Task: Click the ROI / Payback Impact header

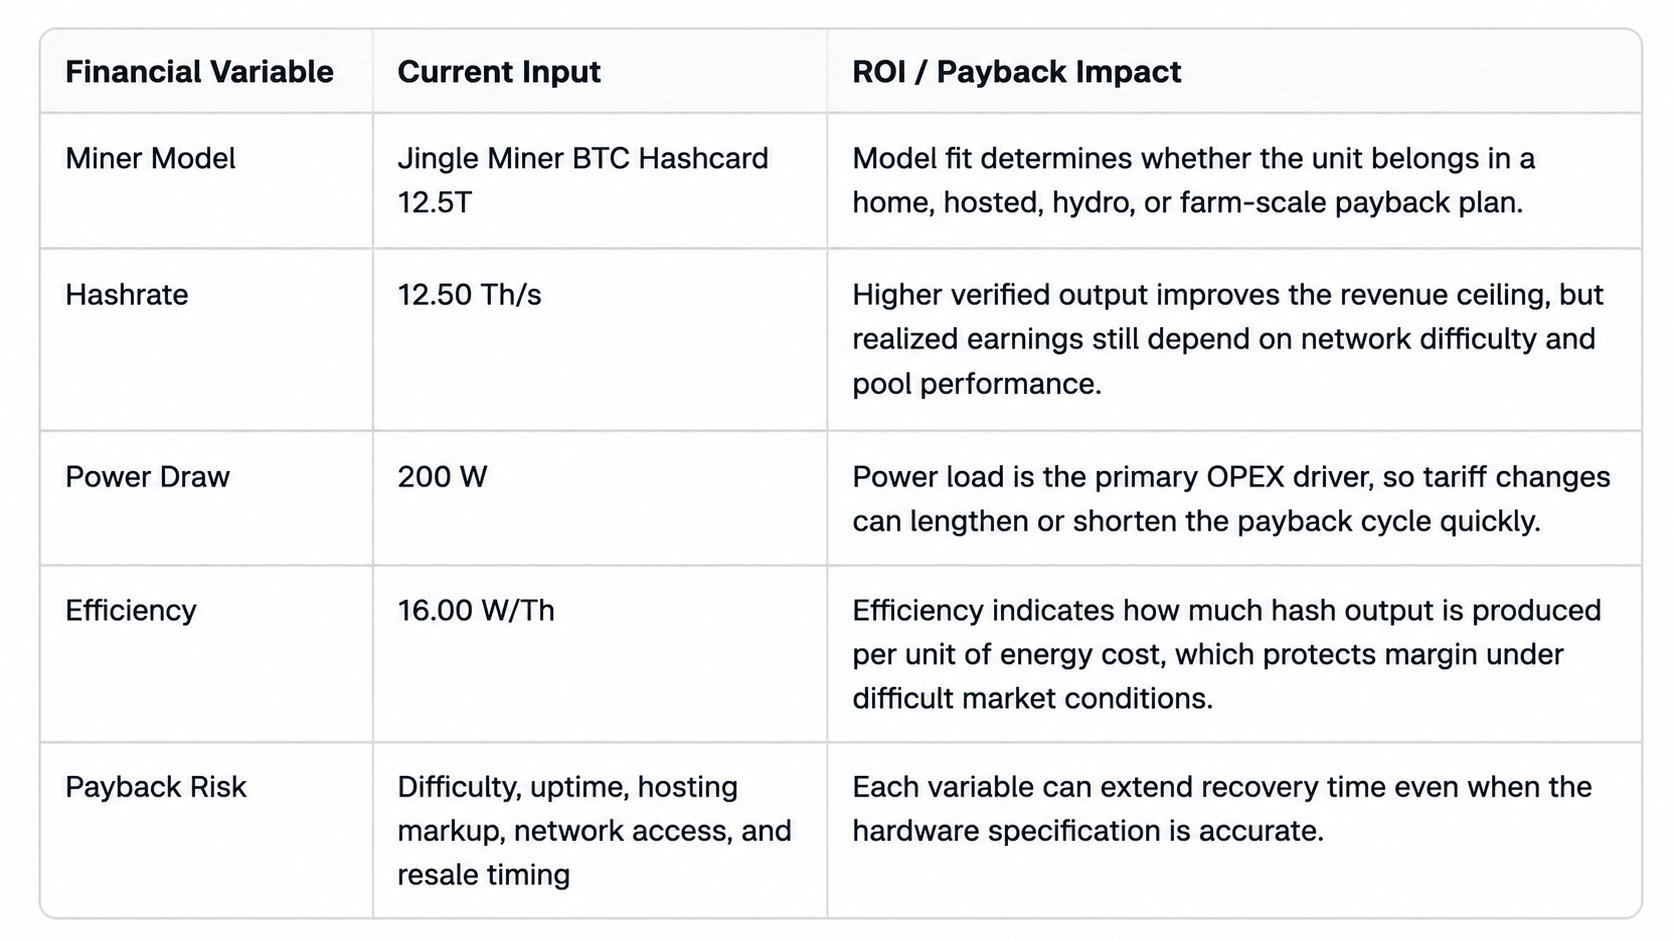Action: click(1016, 72)
